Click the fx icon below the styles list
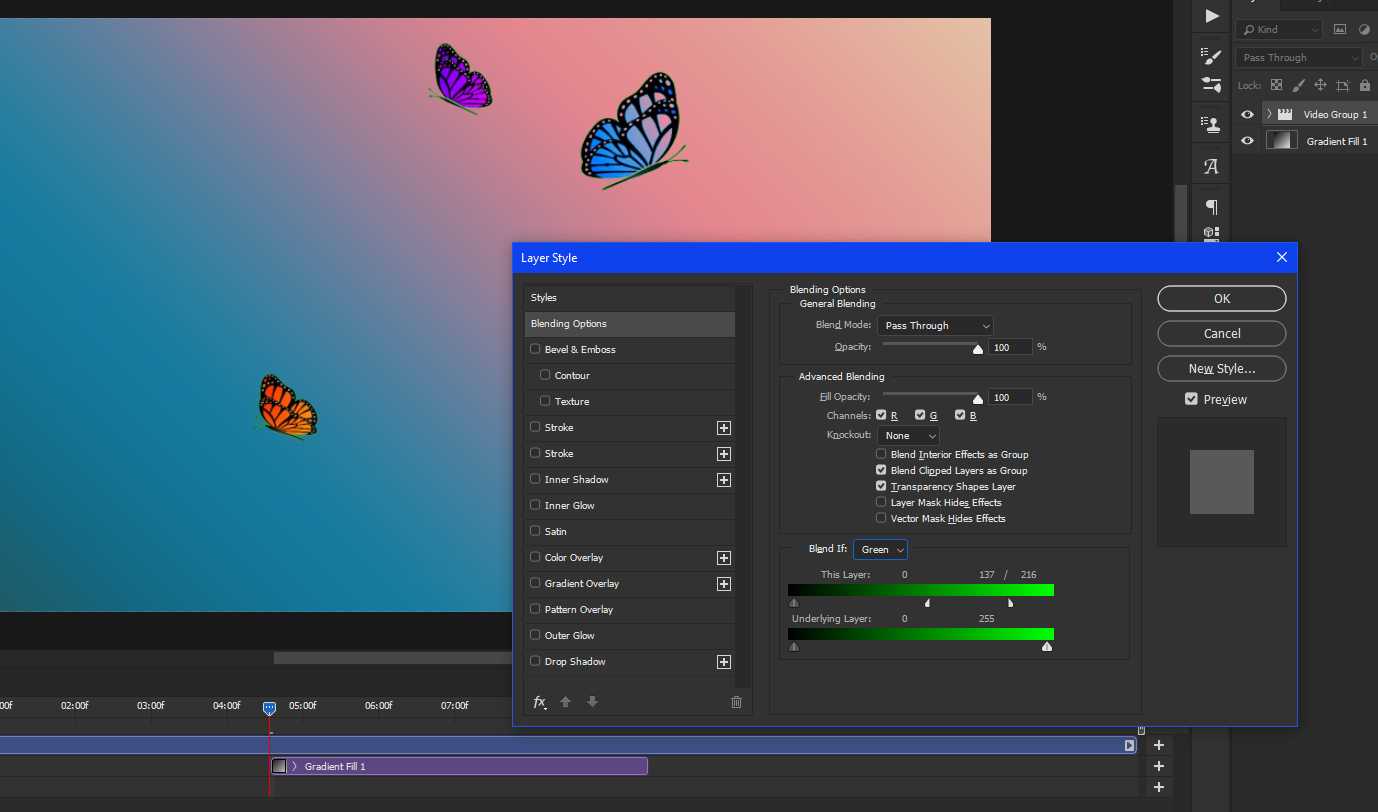Image resolution: width=1378 pixels, height=812 pixels. tap(538, 702)
